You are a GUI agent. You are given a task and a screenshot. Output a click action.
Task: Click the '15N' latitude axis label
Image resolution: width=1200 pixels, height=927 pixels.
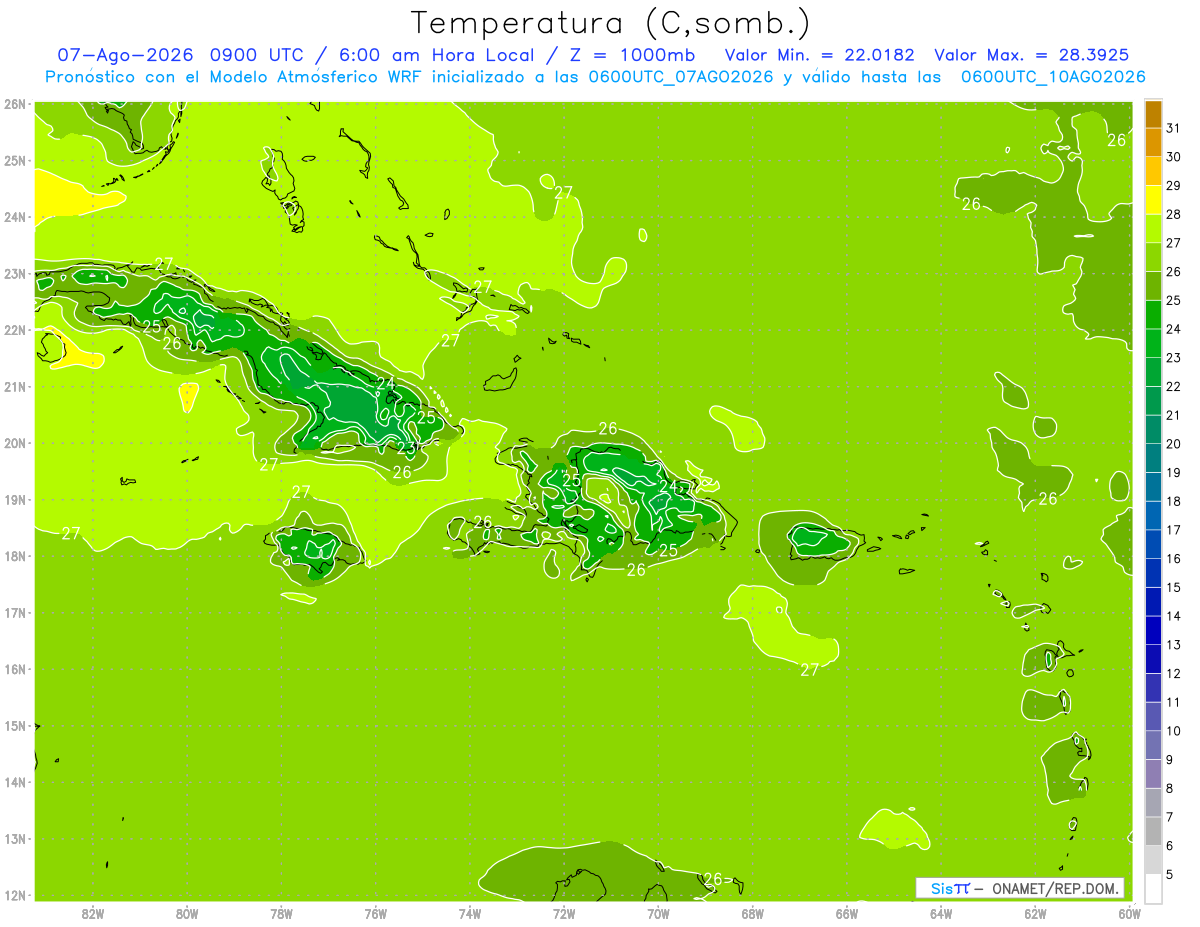point(14,725)
